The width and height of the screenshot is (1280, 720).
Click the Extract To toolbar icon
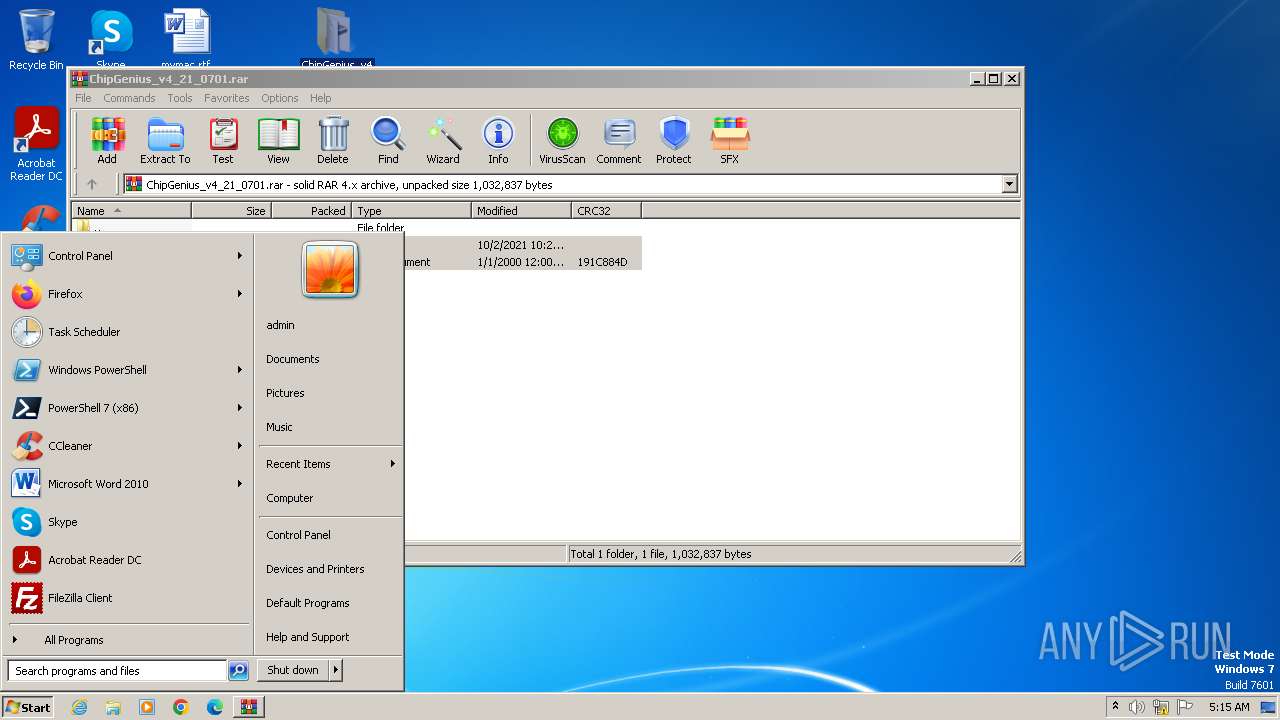point(165,141)
